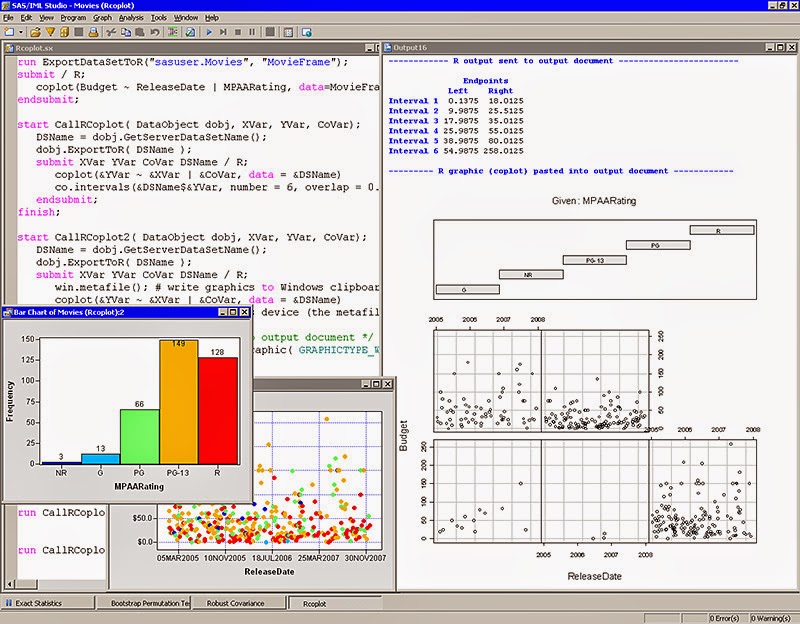Image resolution: width=800 pixels, height=624 pixels.
Task: Click the Stop program square icon
Action: (238, 32)
